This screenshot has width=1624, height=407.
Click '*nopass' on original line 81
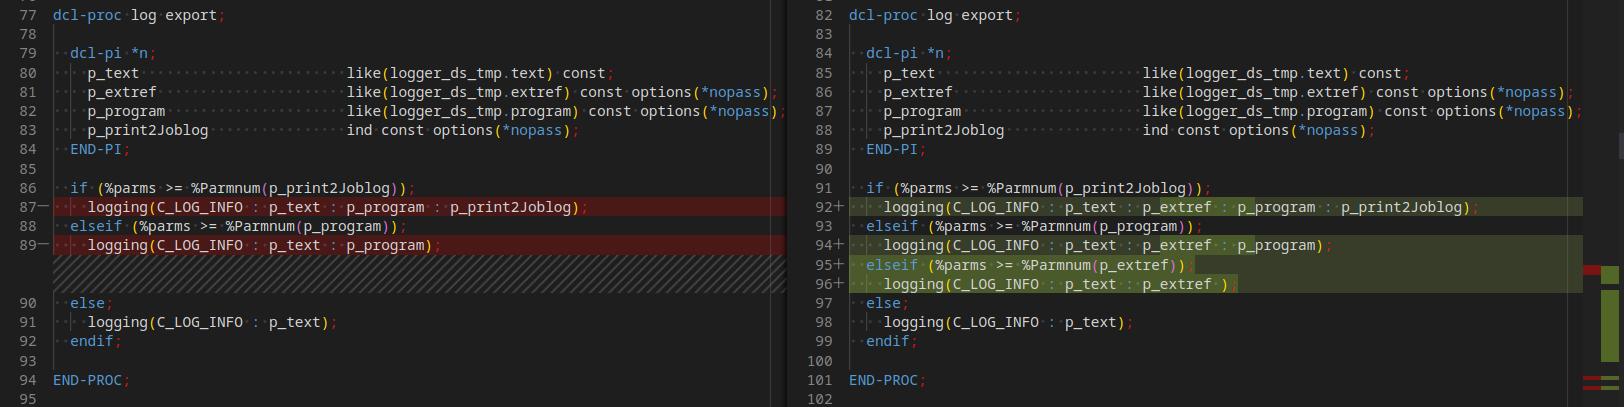coord(731,92)
